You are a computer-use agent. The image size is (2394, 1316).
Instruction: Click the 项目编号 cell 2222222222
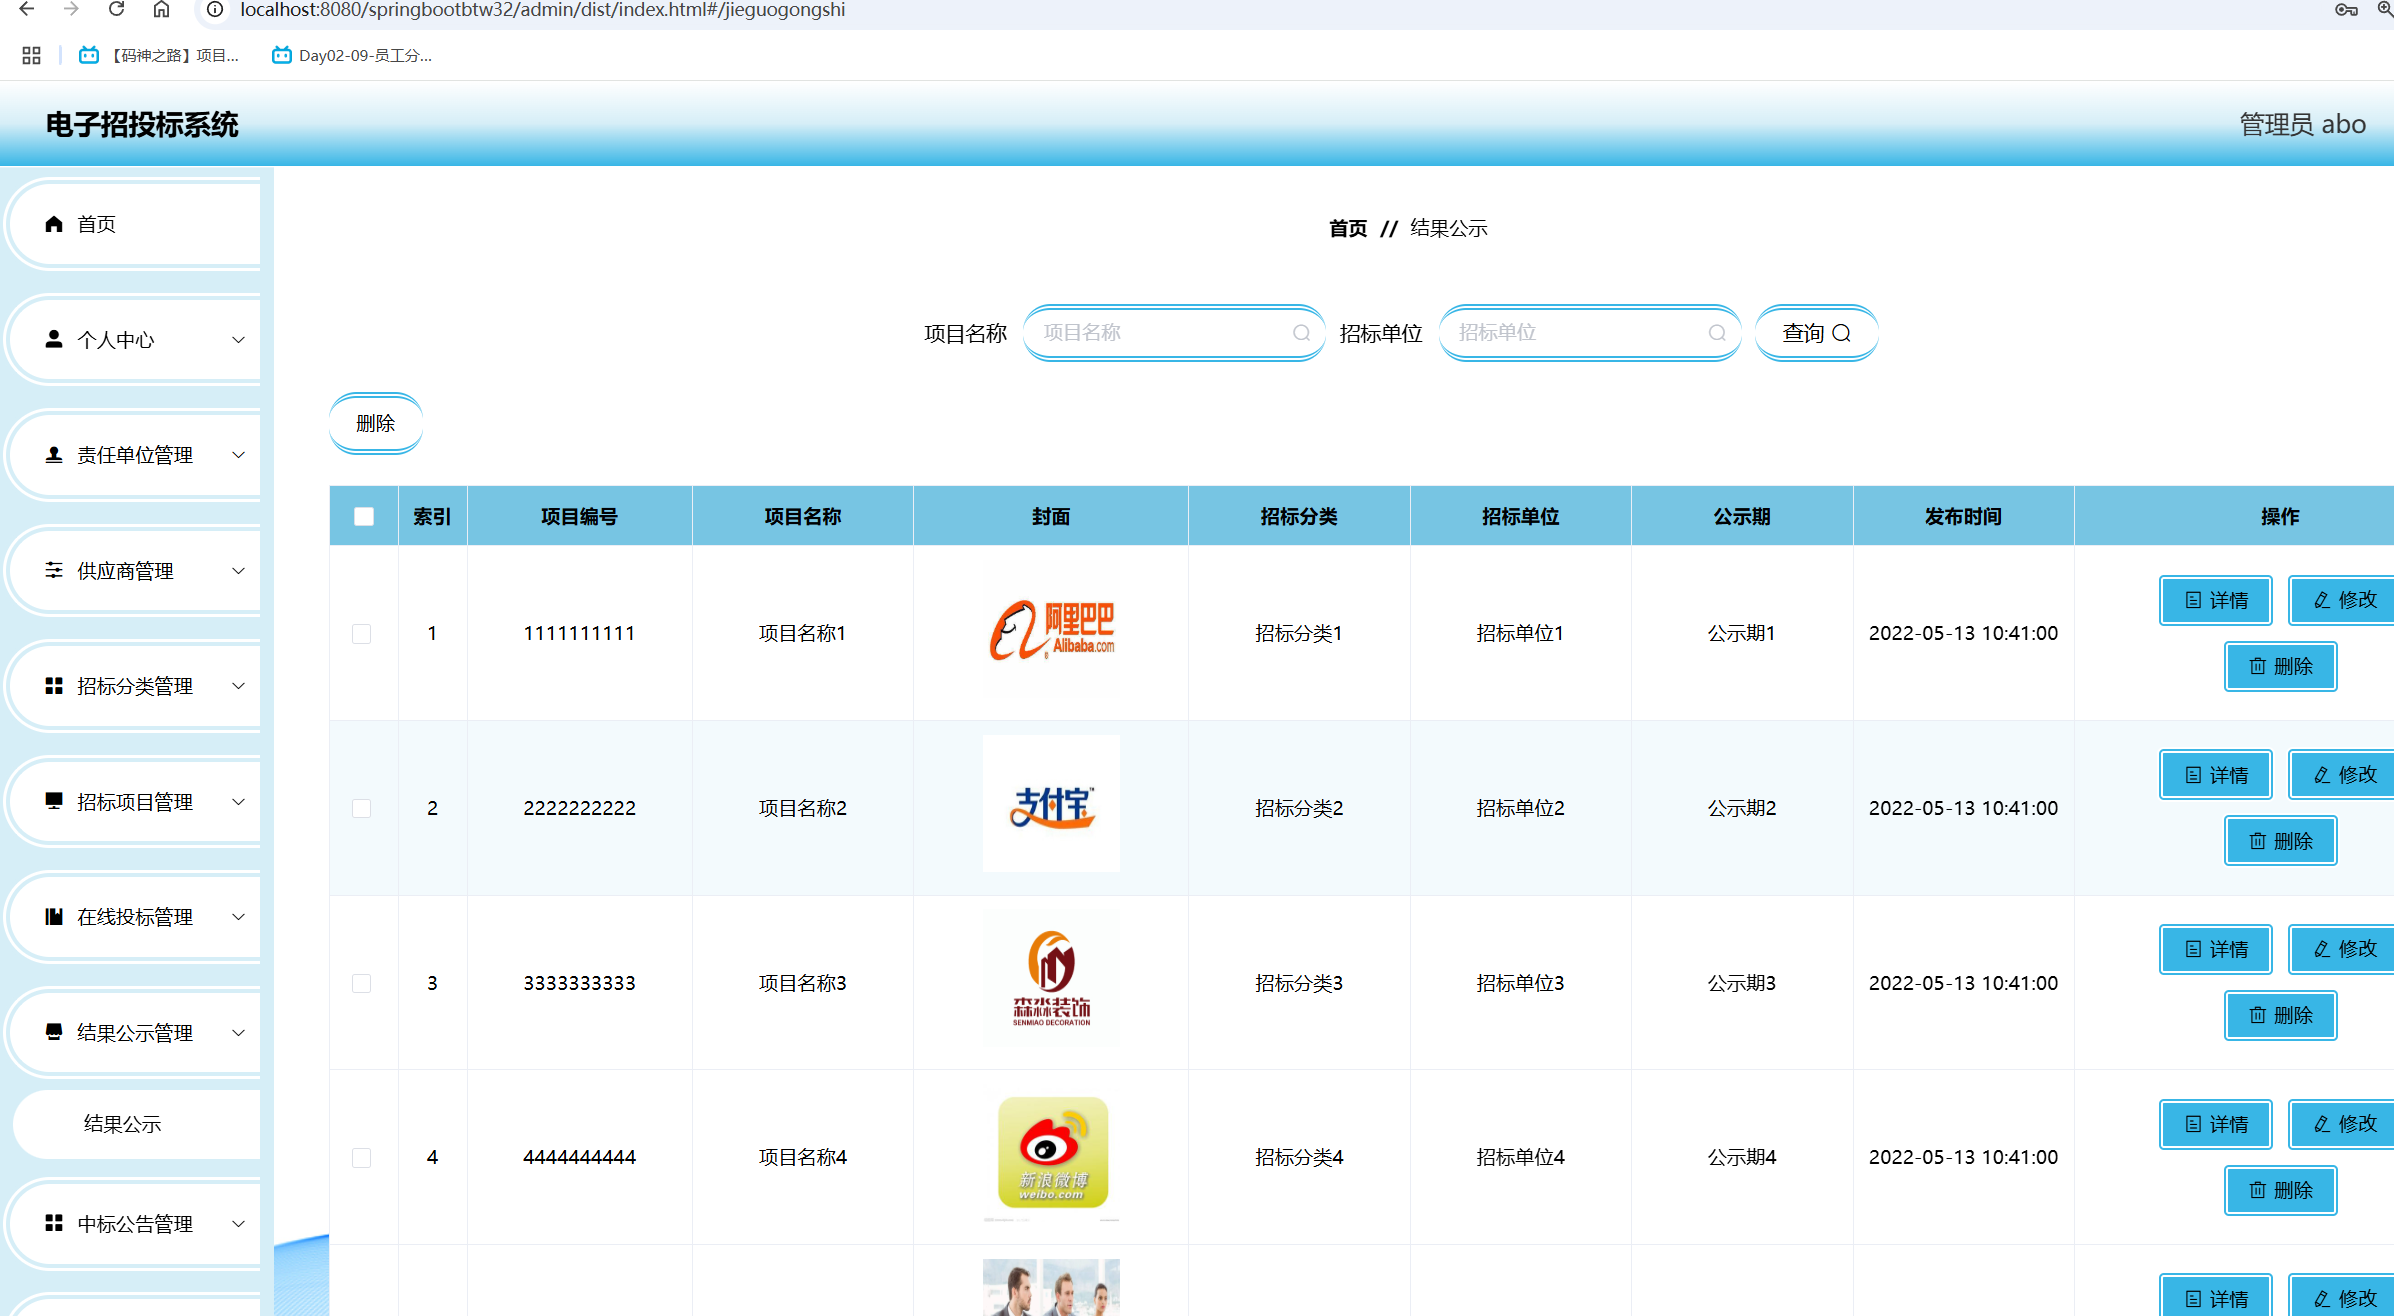[x=580, y=808]
